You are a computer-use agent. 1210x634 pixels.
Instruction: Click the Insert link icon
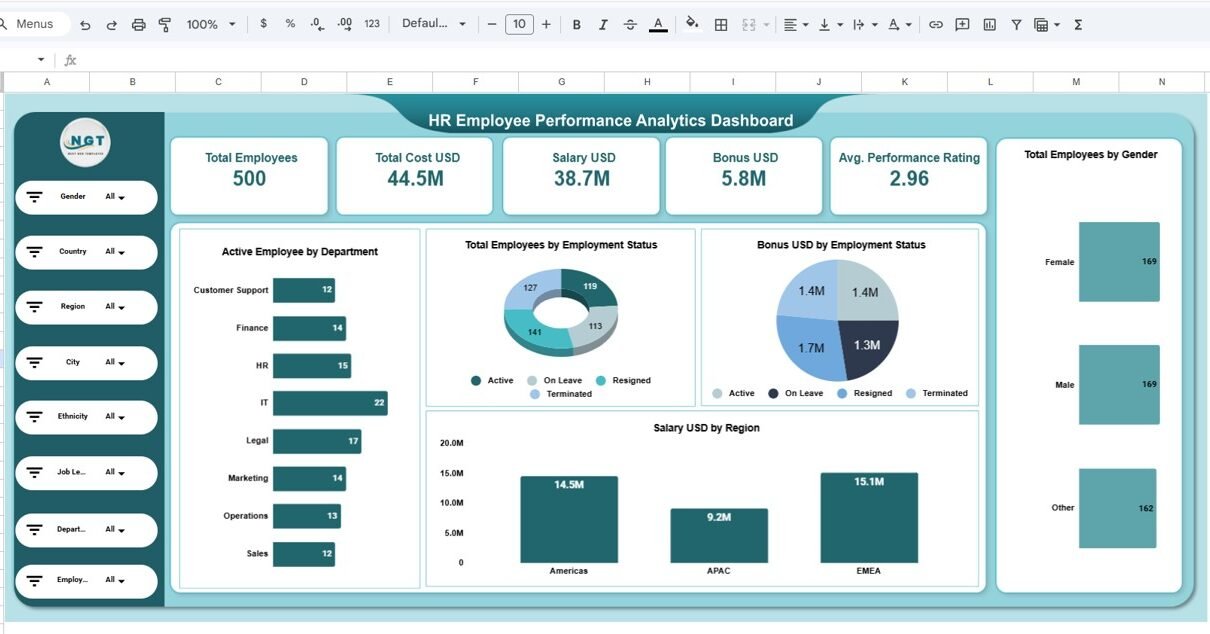click(x=935, y=24)
